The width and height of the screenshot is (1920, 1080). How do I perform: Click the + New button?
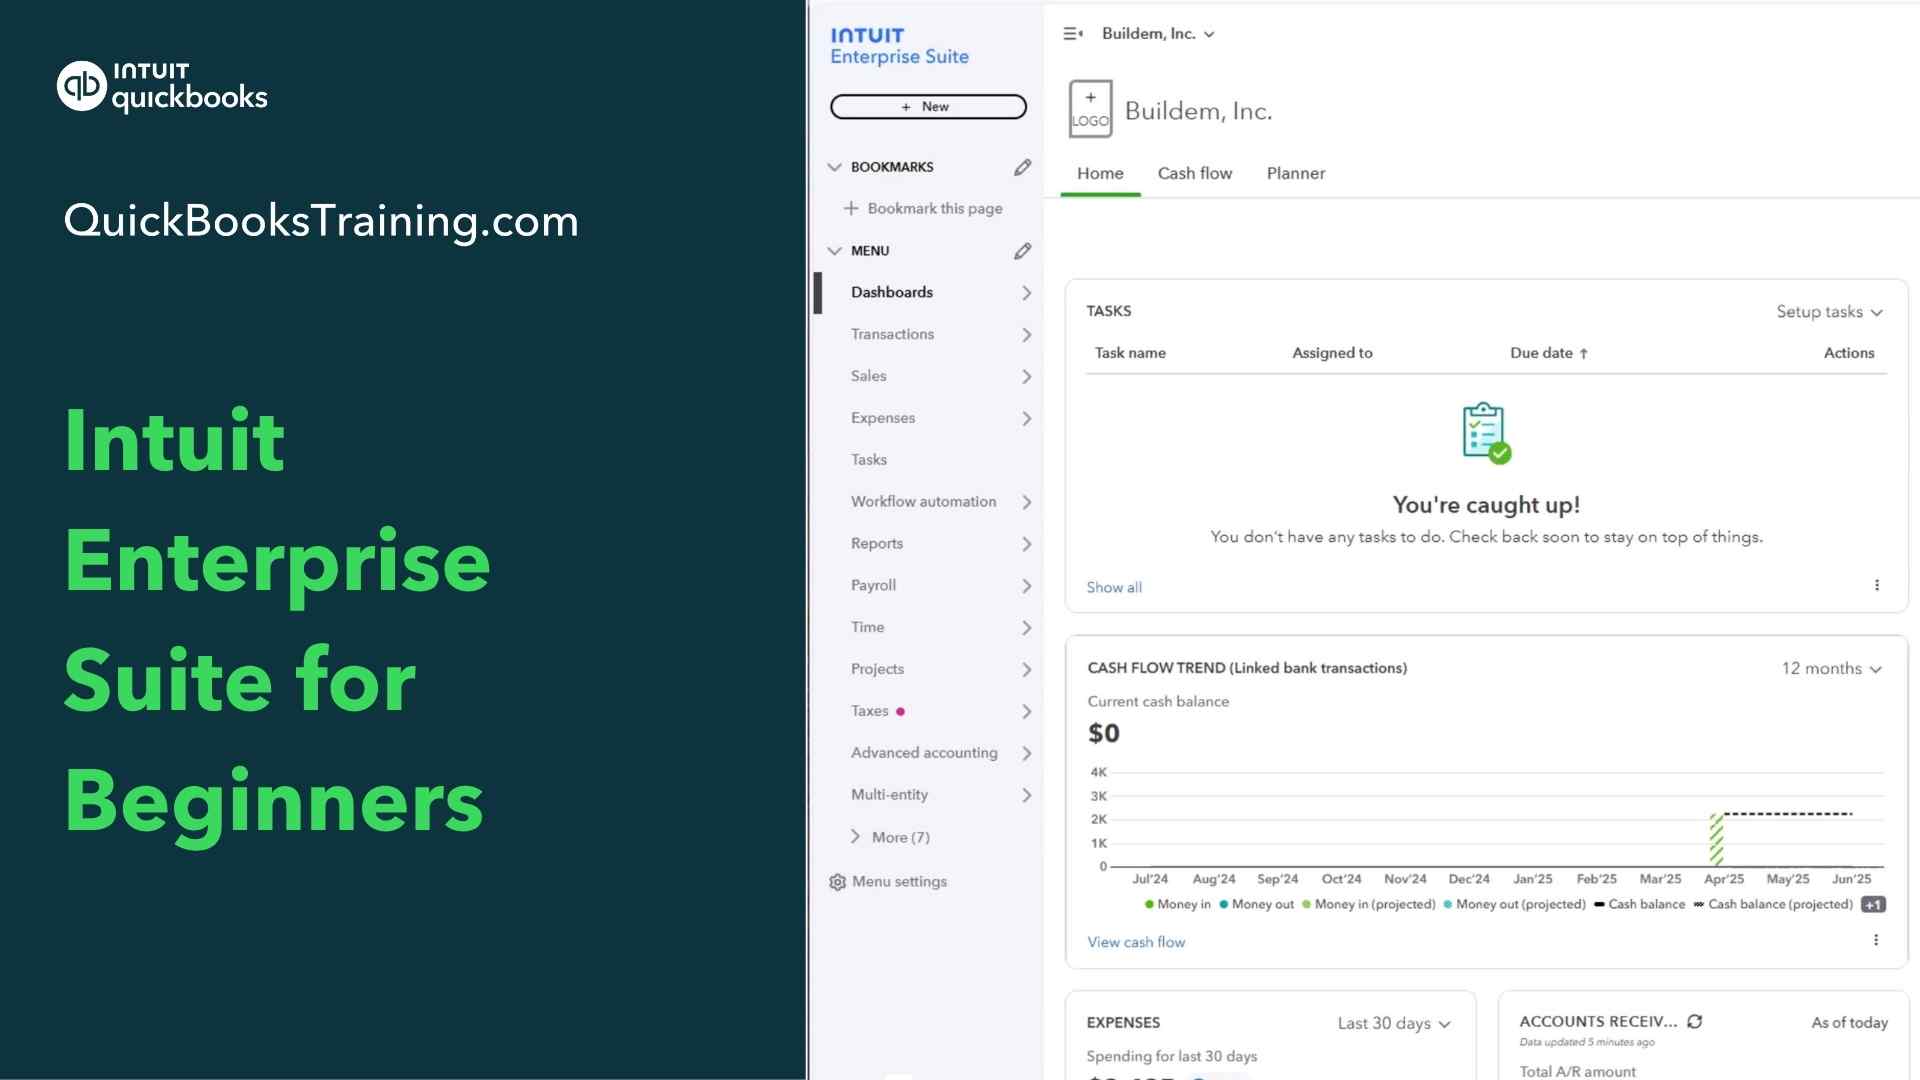point(928,107)
